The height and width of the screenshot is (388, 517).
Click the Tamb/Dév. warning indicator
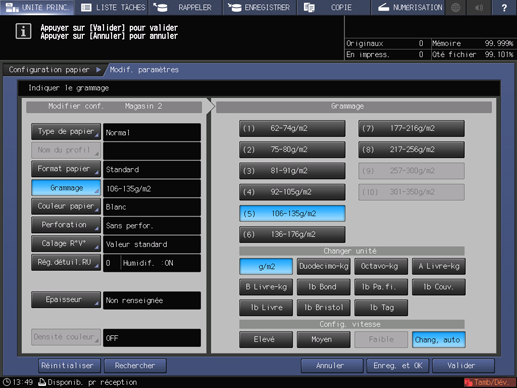click(489, 382)
